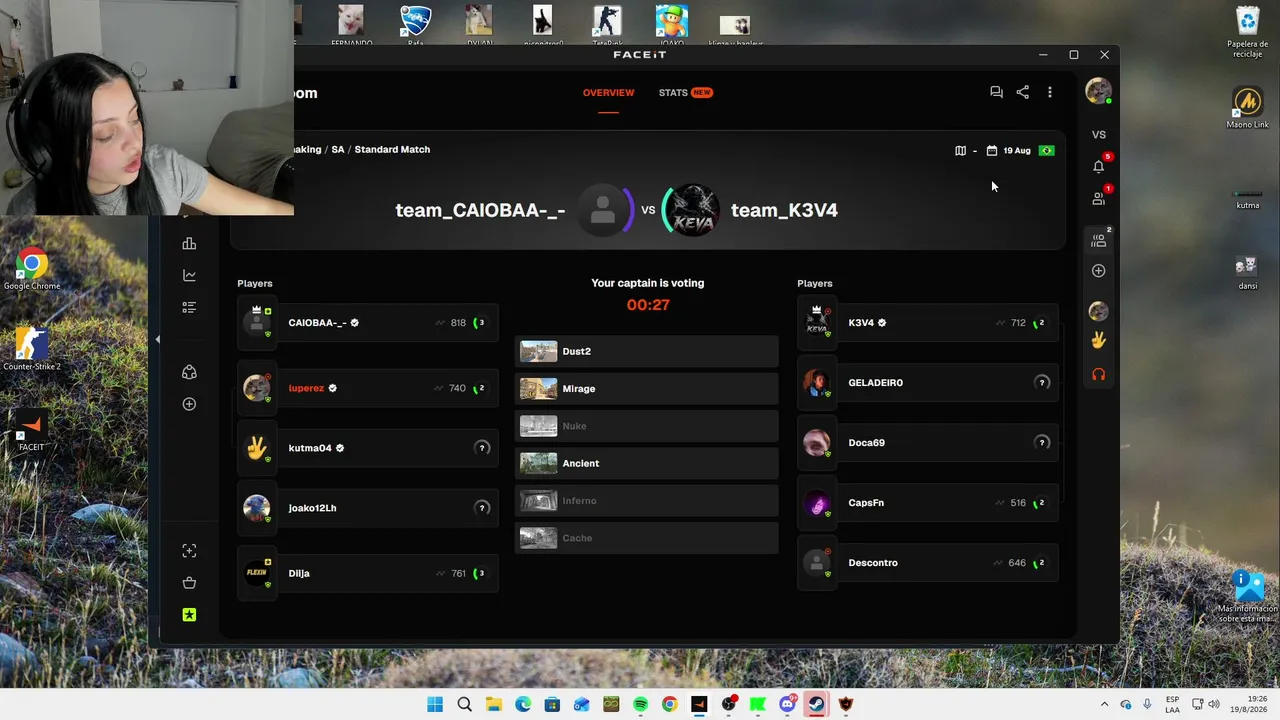The height and width of the screenshot is (720, 1280).
Task: Open friends icon with one alert
Action: coord(1099,198)
